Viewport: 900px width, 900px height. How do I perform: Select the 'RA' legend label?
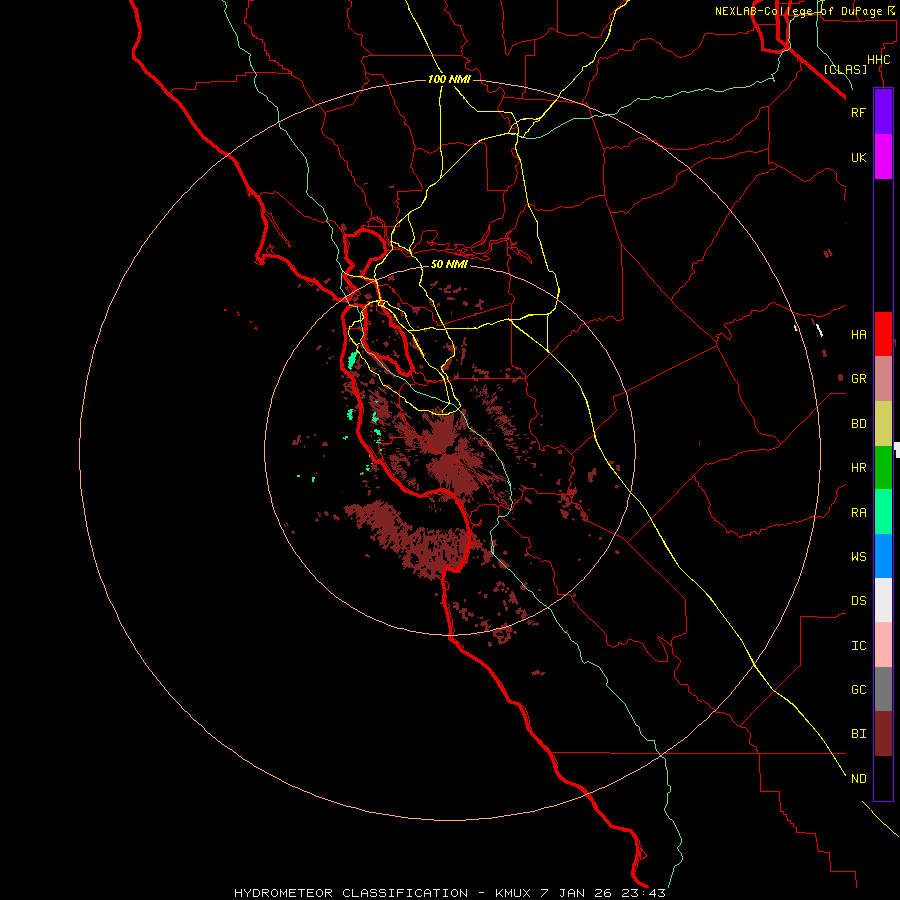tap(858, 513)
